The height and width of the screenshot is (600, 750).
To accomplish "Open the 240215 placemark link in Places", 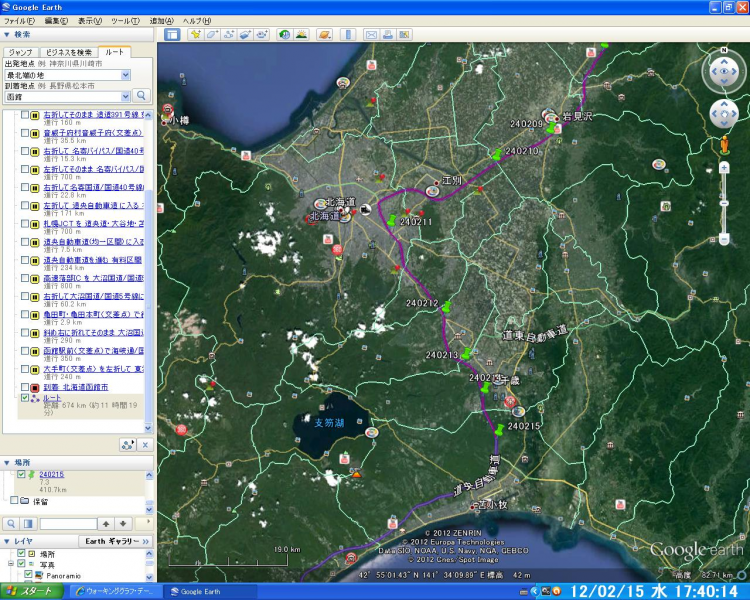I will pyautogui.click(x=52, y=474).
